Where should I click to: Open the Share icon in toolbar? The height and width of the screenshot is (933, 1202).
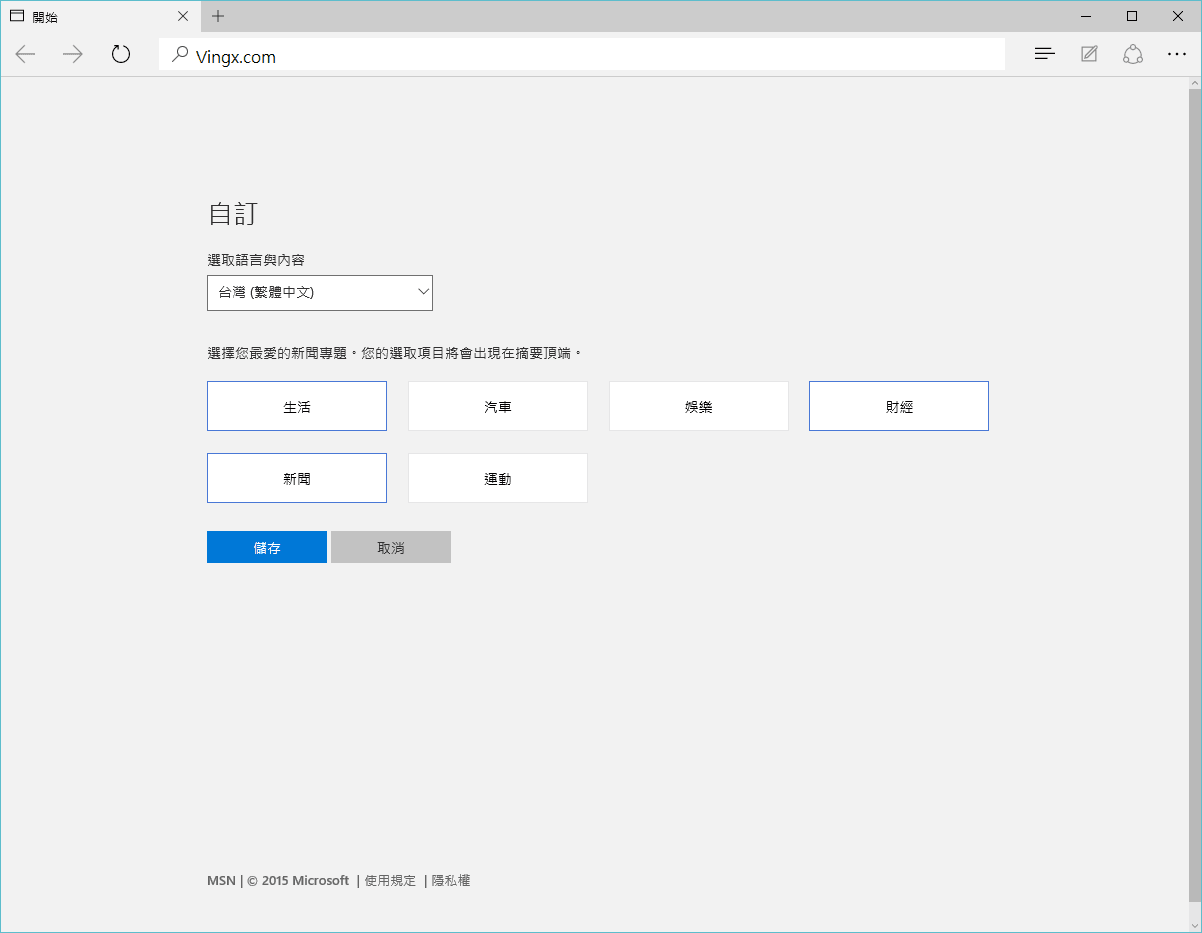click(x=1133, y=54)
